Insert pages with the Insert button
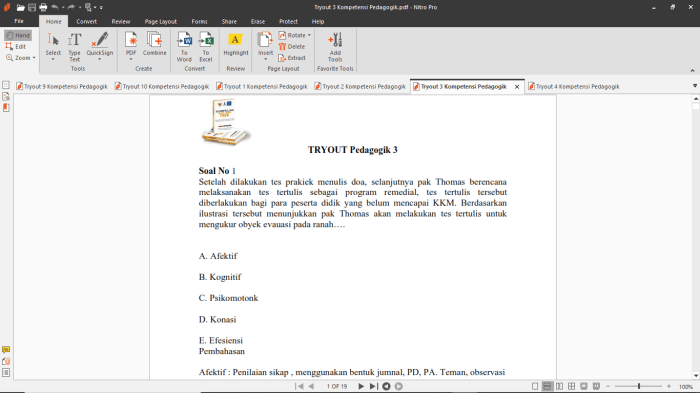 click(x=265, y=46)
